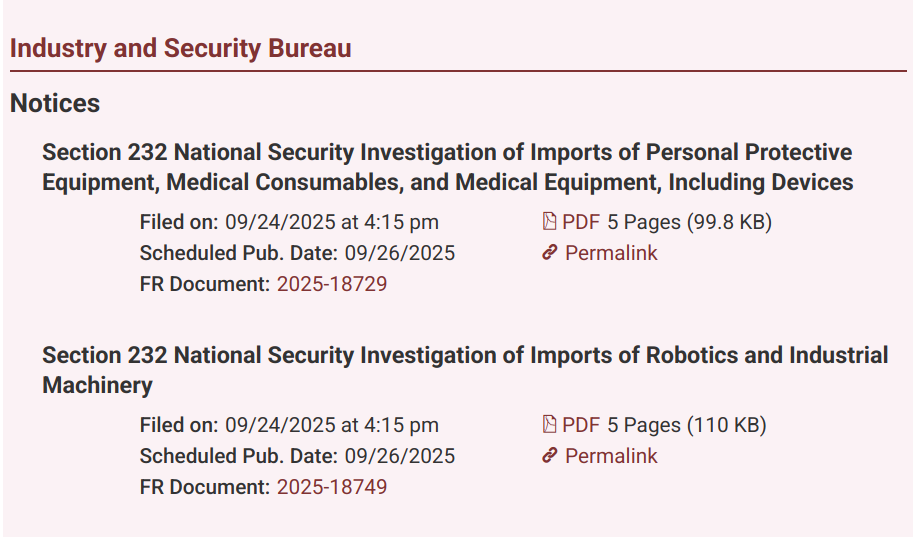Click the "5 Pages (99.8 KB)" size text

click(690, 222)
